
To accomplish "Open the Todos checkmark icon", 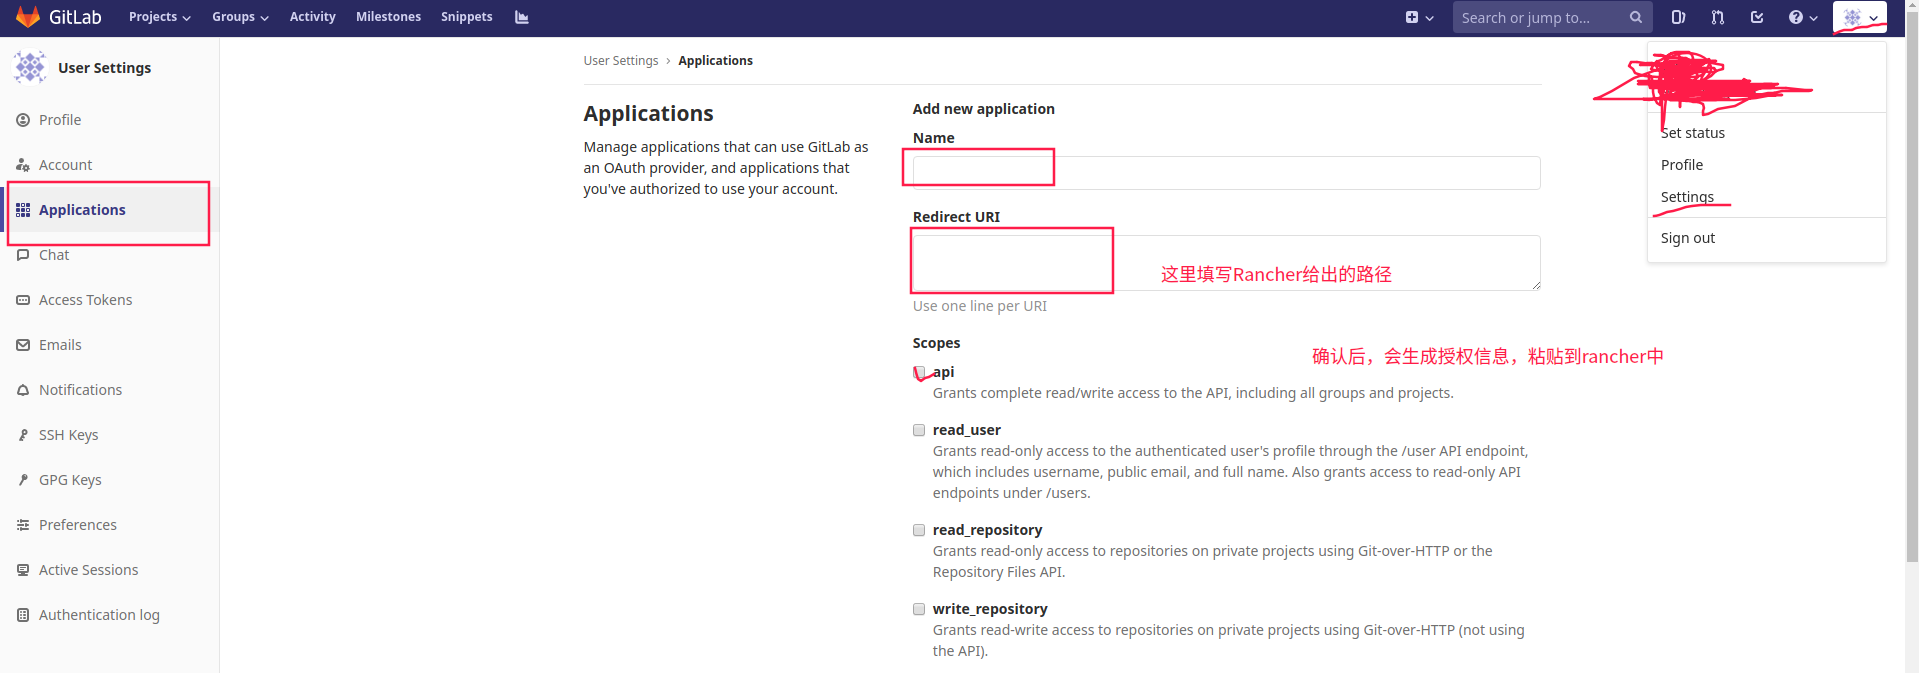I will coord(1757,17).
